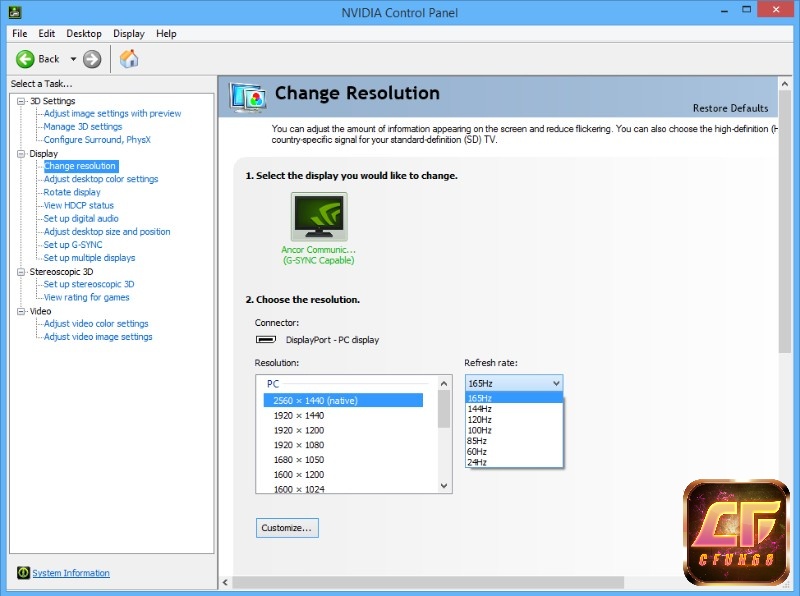Click resolution list scroll down arrow
This screenshot has width=800, height=596.
click(444, 486)
